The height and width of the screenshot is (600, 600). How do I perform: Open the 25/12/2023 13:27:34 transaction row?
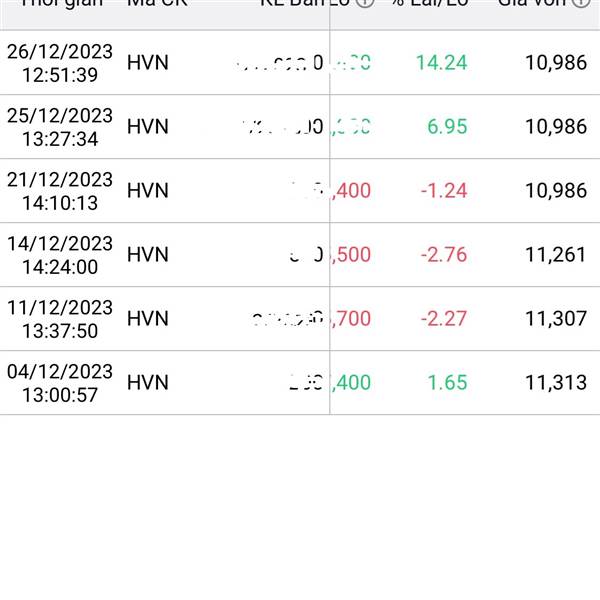[x=300, y=127]
